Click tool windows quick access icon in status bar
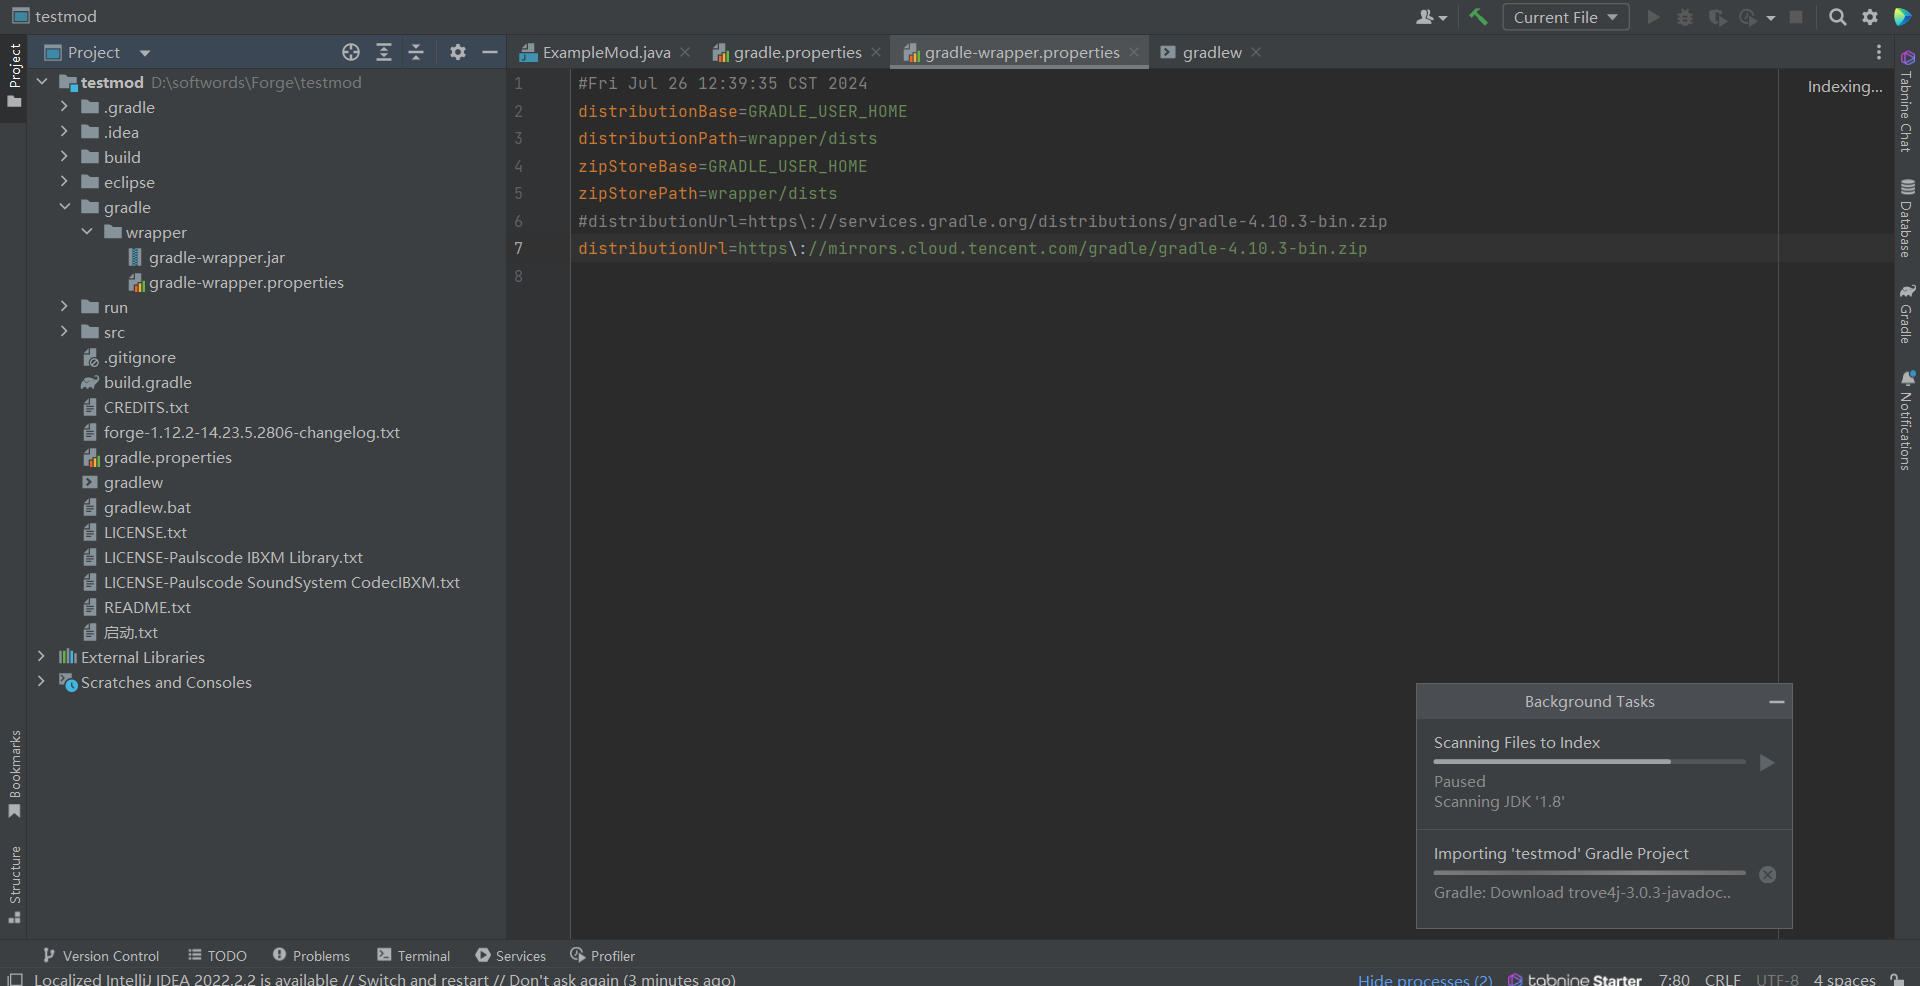Viewport: 1920px width, 986px height. 15,979
